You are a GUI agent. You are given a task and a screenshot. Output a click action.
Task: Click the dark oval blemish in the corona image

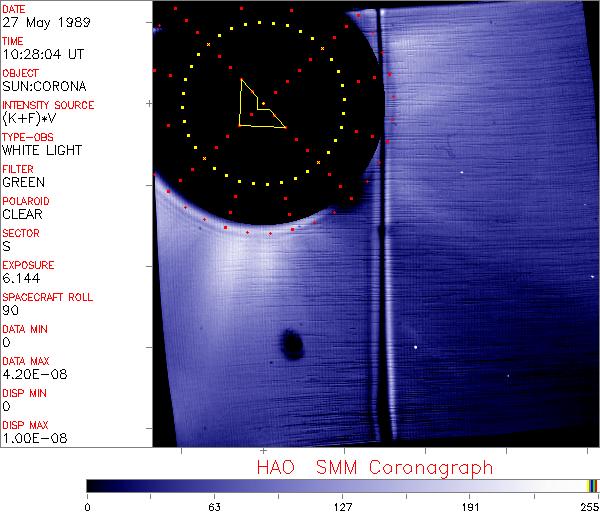click(293, 344)
